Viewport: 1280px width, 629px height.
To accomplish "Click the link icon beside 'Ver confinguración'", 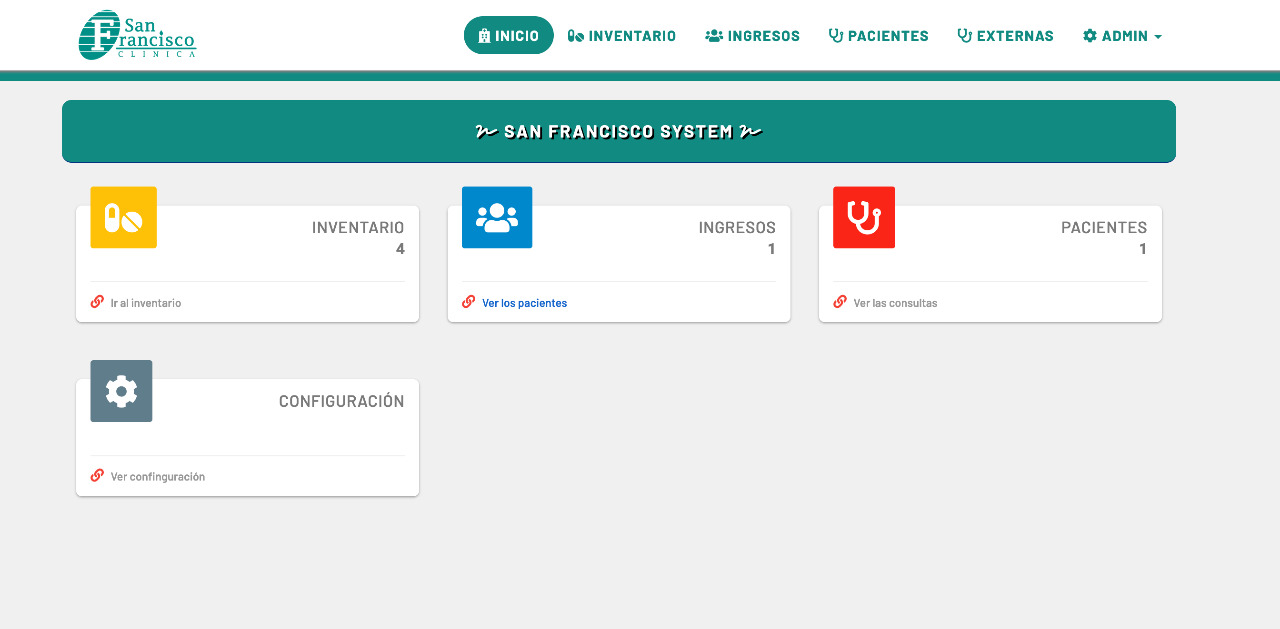I will (x=97, y=476).
